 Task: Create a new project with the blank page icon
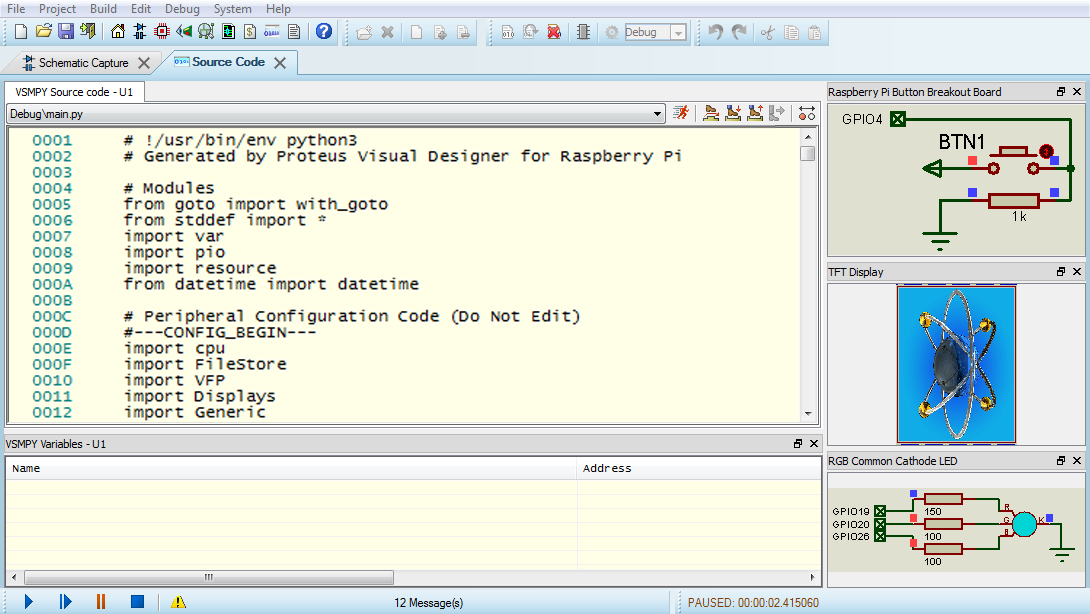[x=19, y=31]
